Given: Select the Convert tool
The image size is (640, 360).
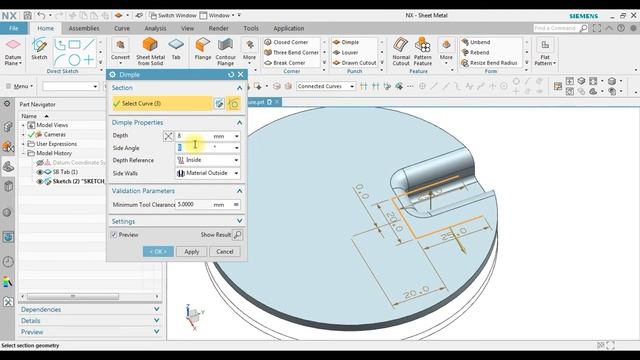Looking at the screenshot, I should point(120,50).
